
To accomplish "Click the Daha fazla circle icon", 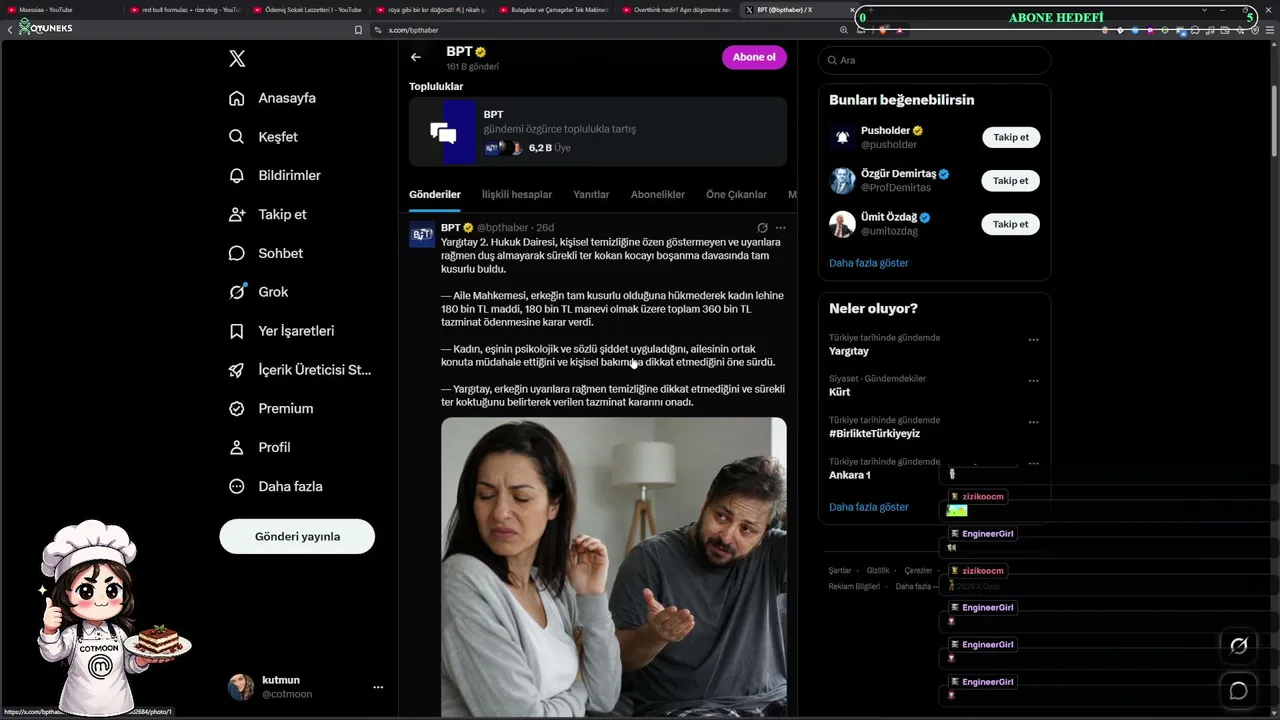I will [x=237, y=487].
